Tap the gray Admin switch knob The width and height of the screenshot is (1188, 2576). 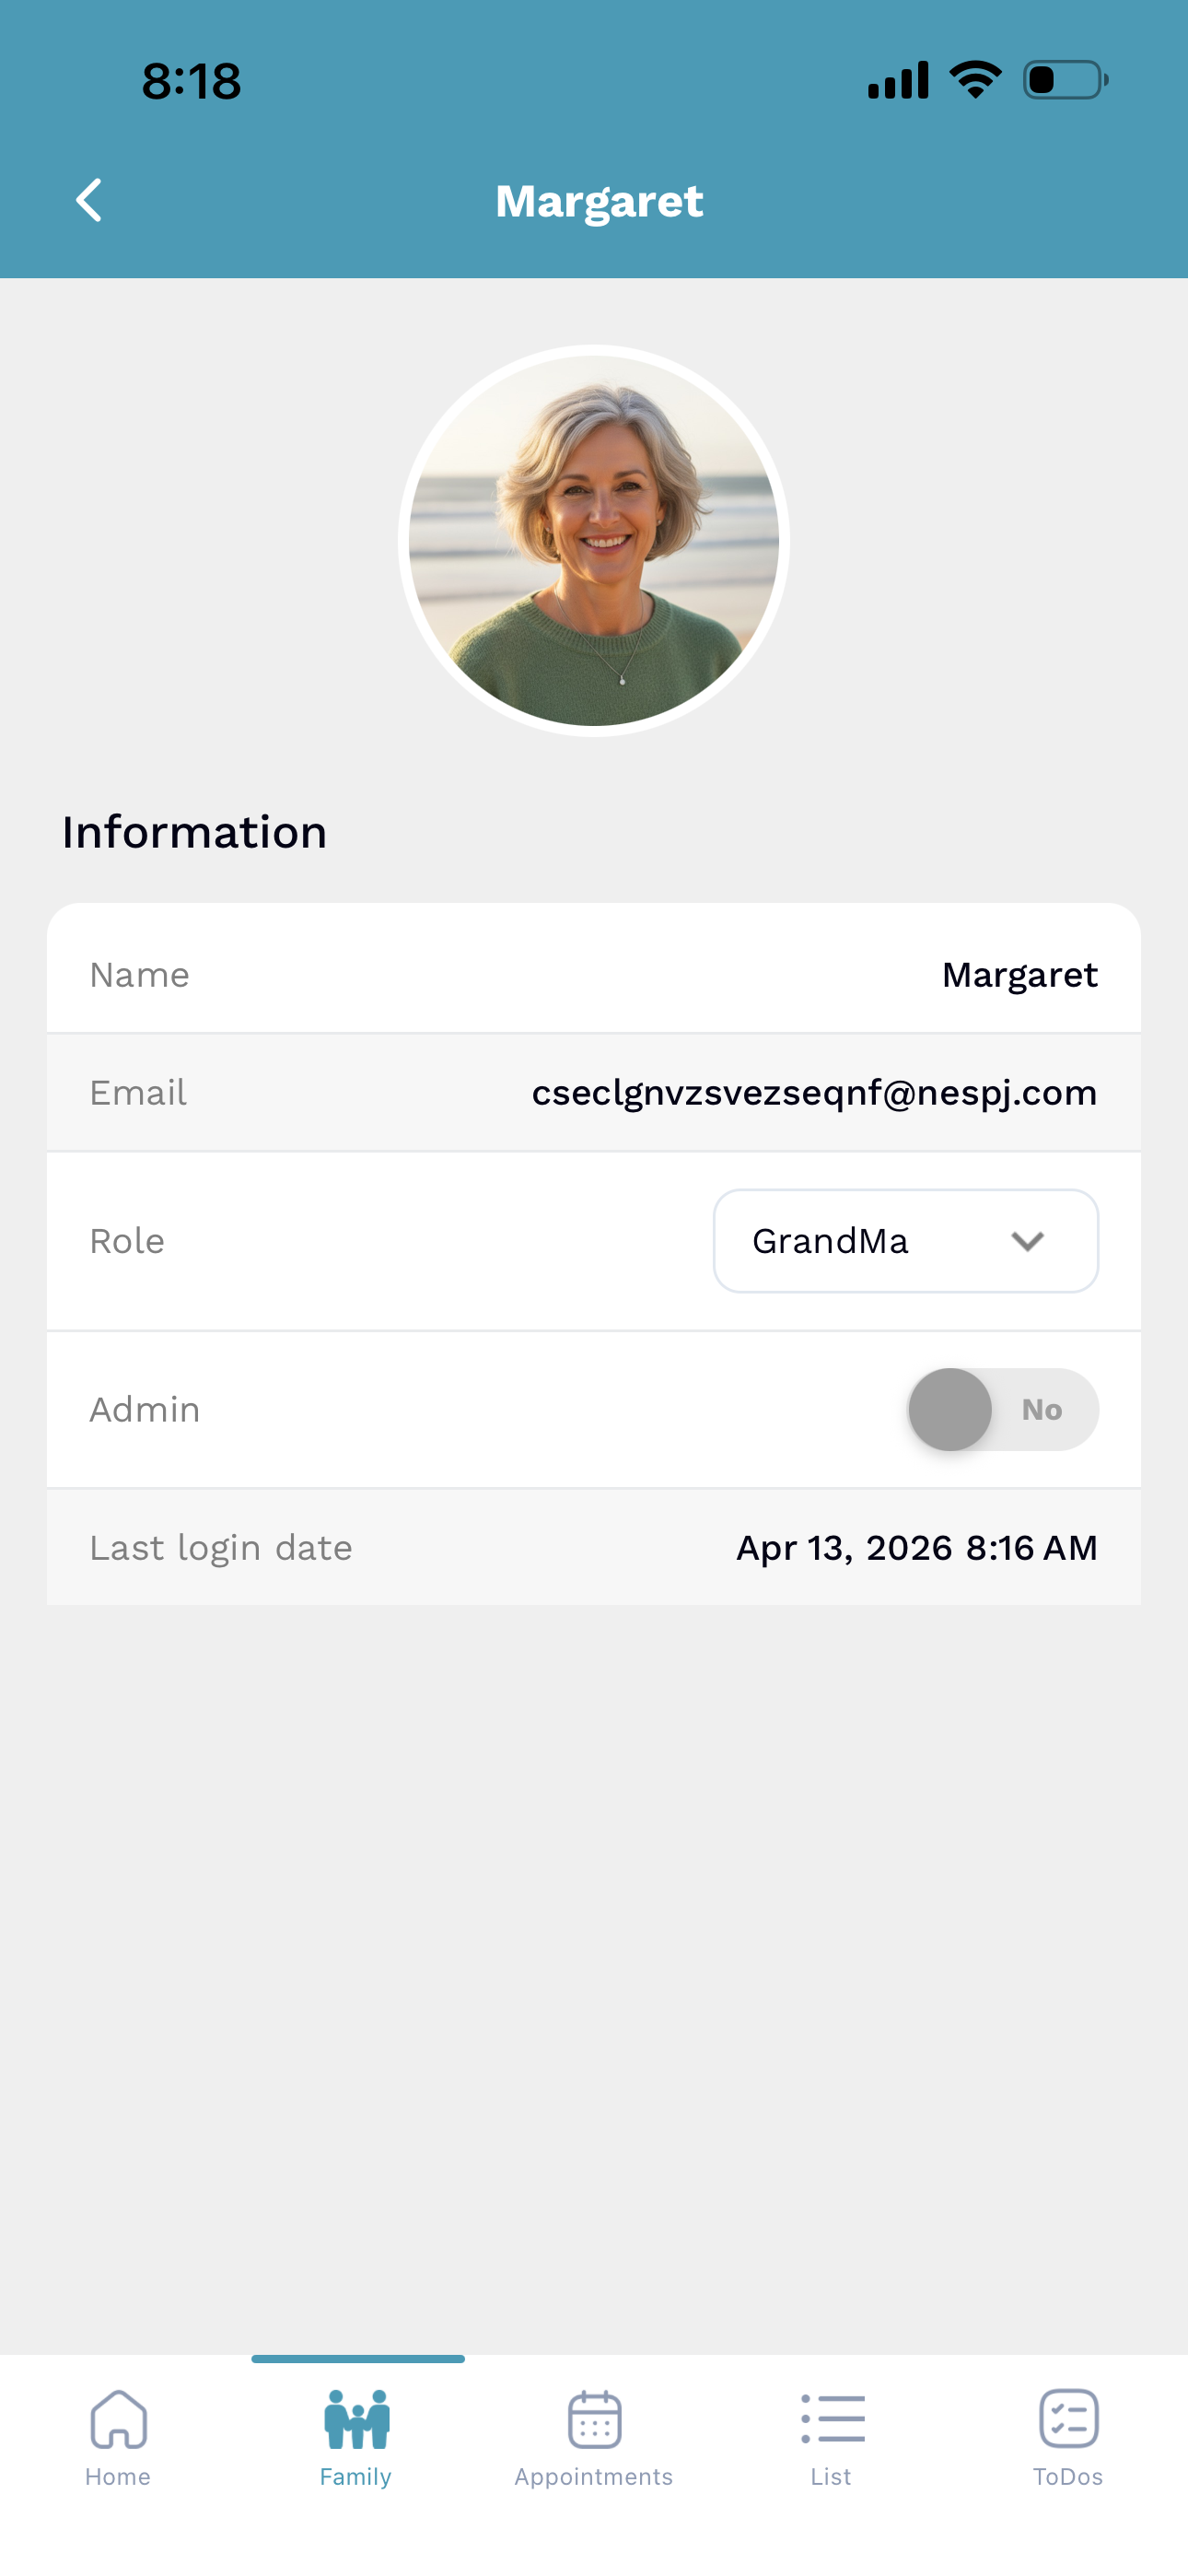pos(951,1408)
